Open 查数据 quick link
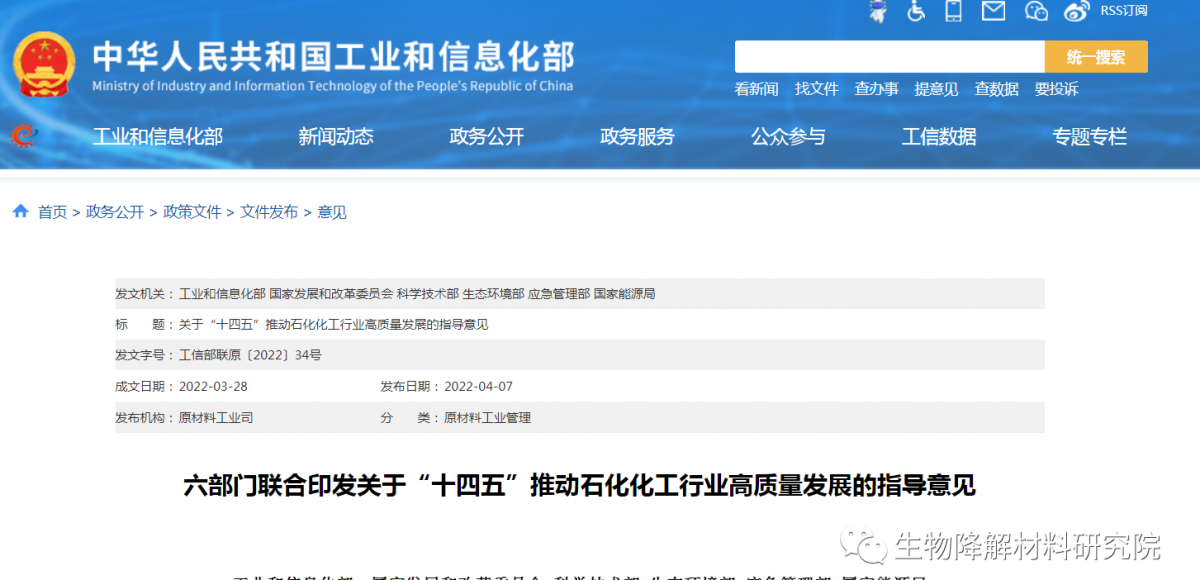1200x580 pixels. [x=997, y=89]
